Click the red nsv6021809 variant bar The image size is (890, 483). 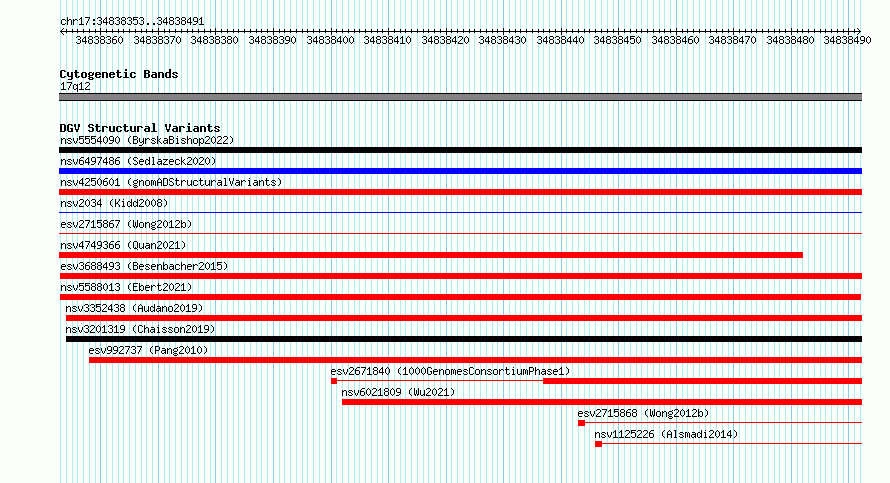[x=602, y=402]
